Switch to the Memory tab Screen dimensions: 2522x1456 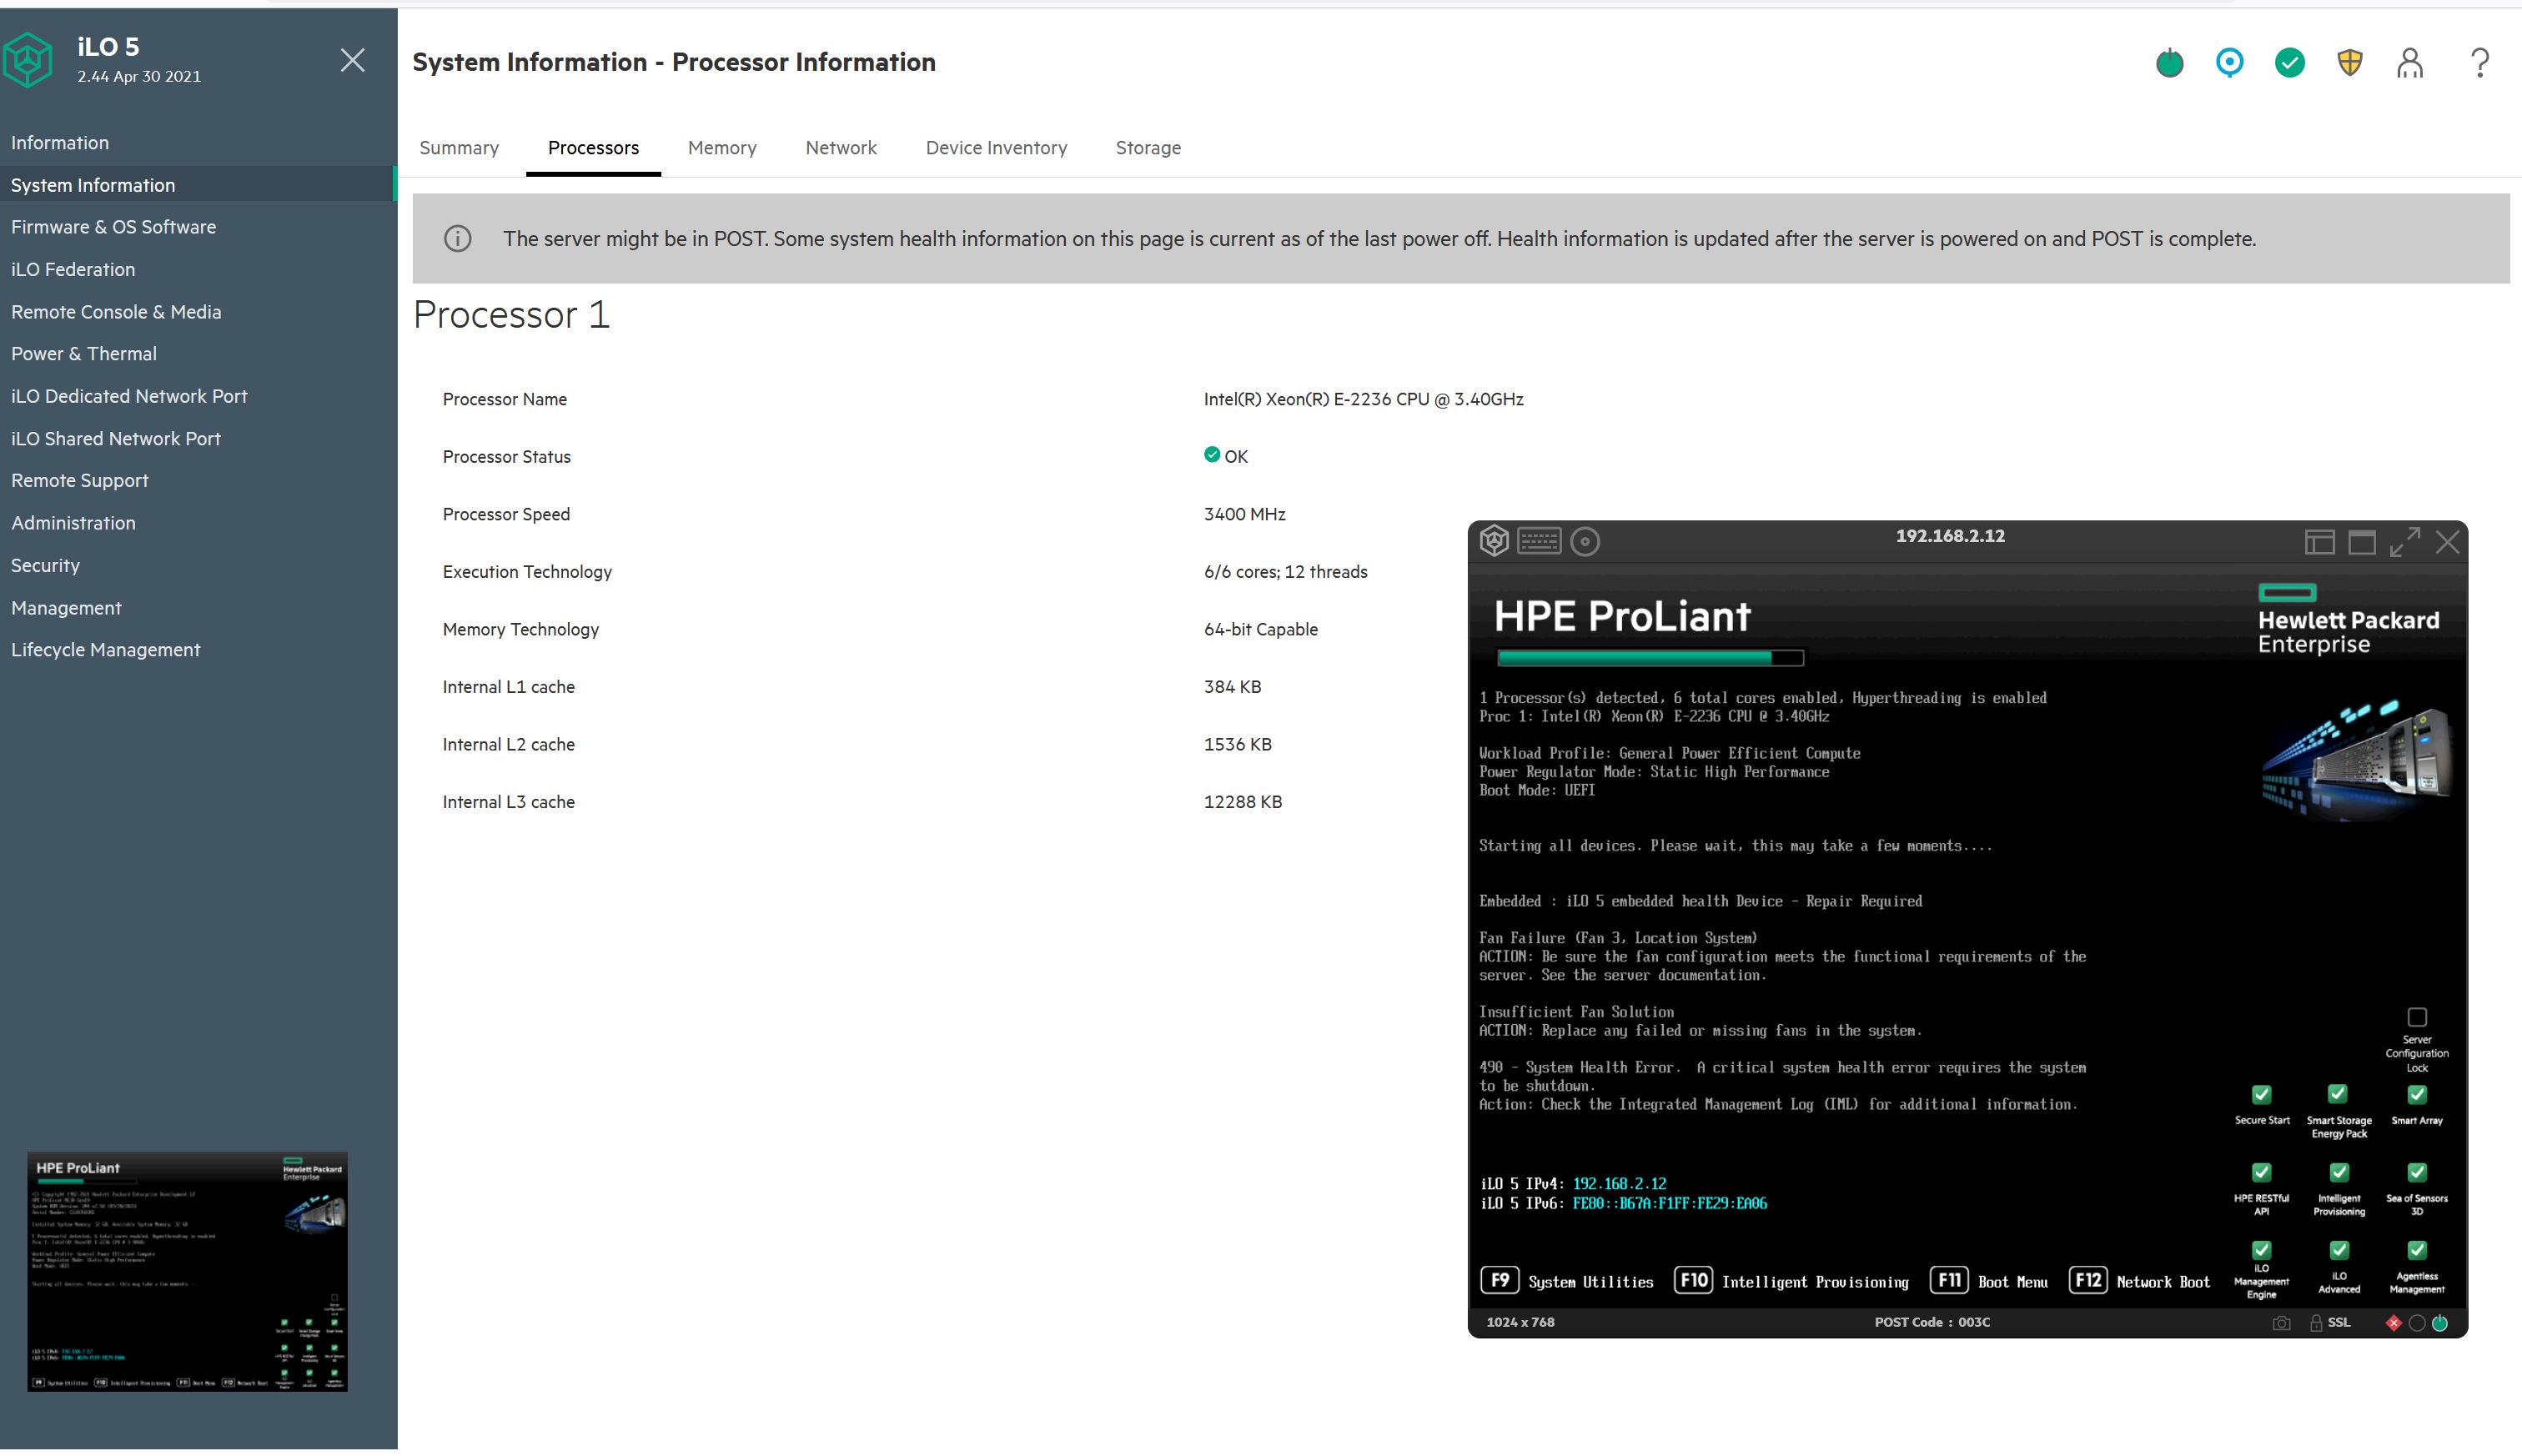point(721,148)
